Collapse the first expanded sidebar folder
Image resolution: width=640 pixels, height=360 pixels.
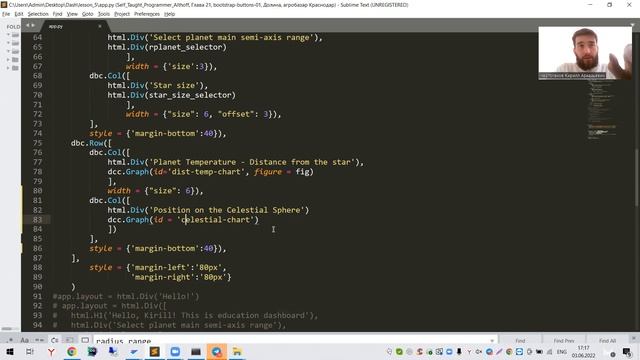8,35
